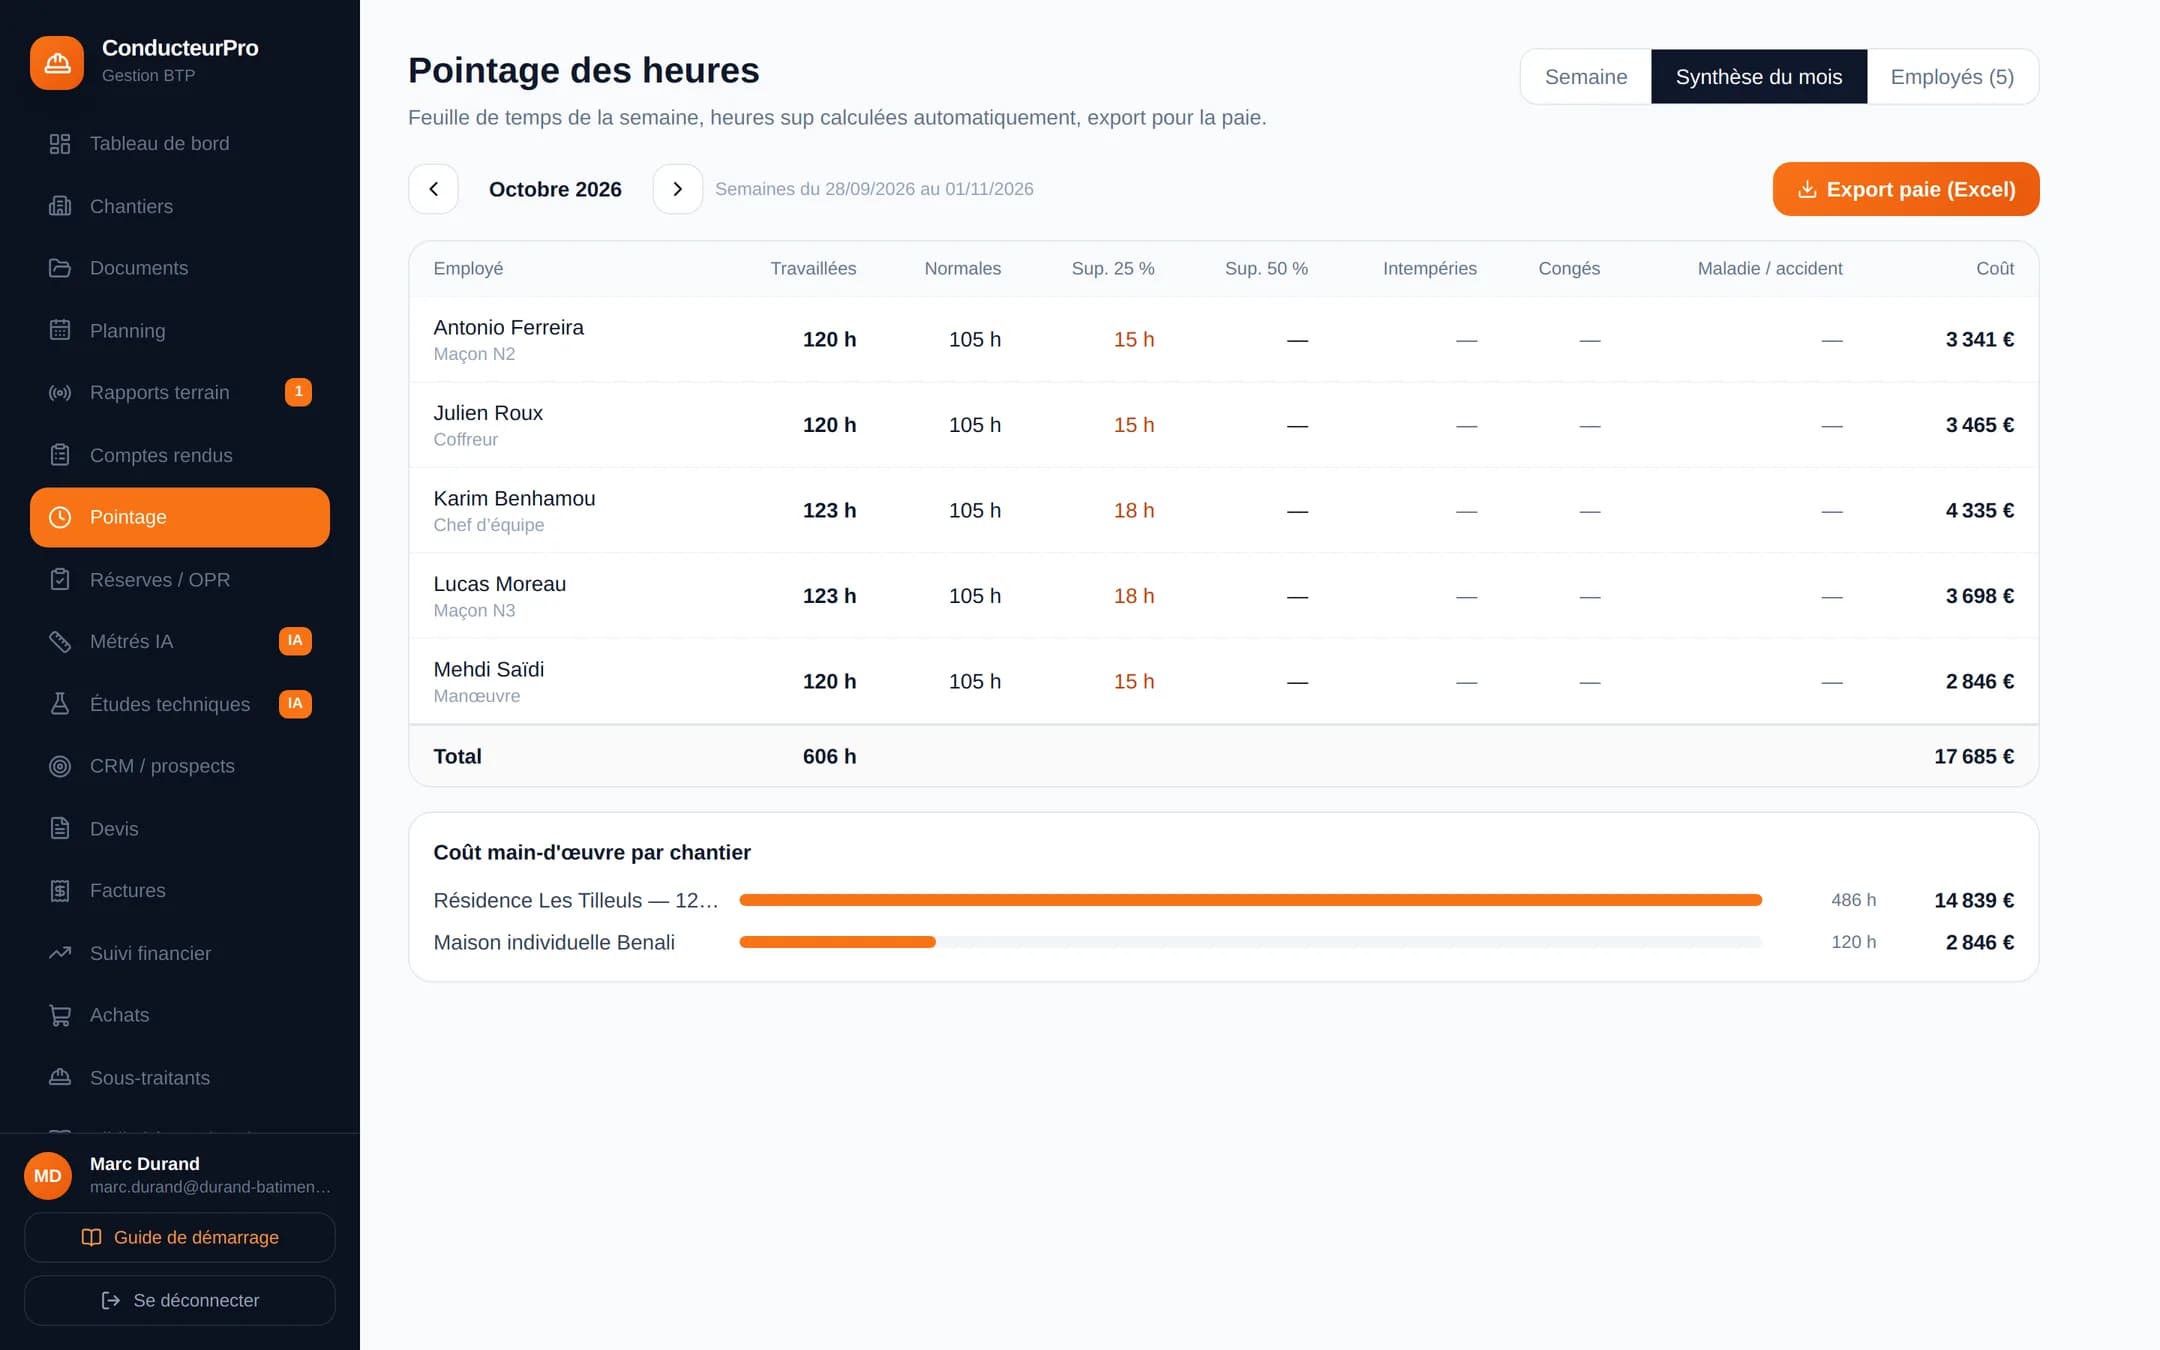Image resolution: width=2160 pixels, height=1350 pixels.
Task: Go to next month with right chevron
Action: click(x=678, y=189)
